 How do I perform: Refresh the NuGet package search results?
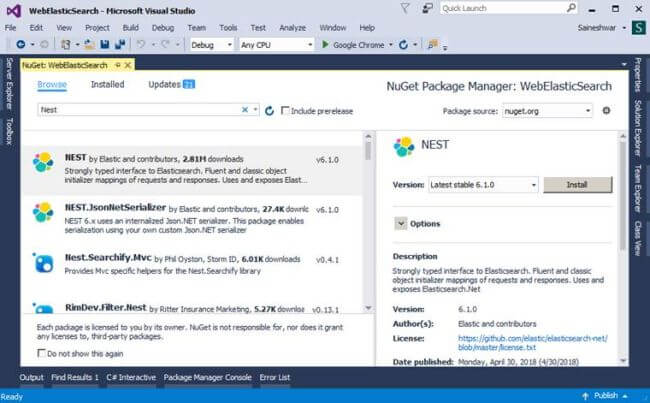coord(269,111)
